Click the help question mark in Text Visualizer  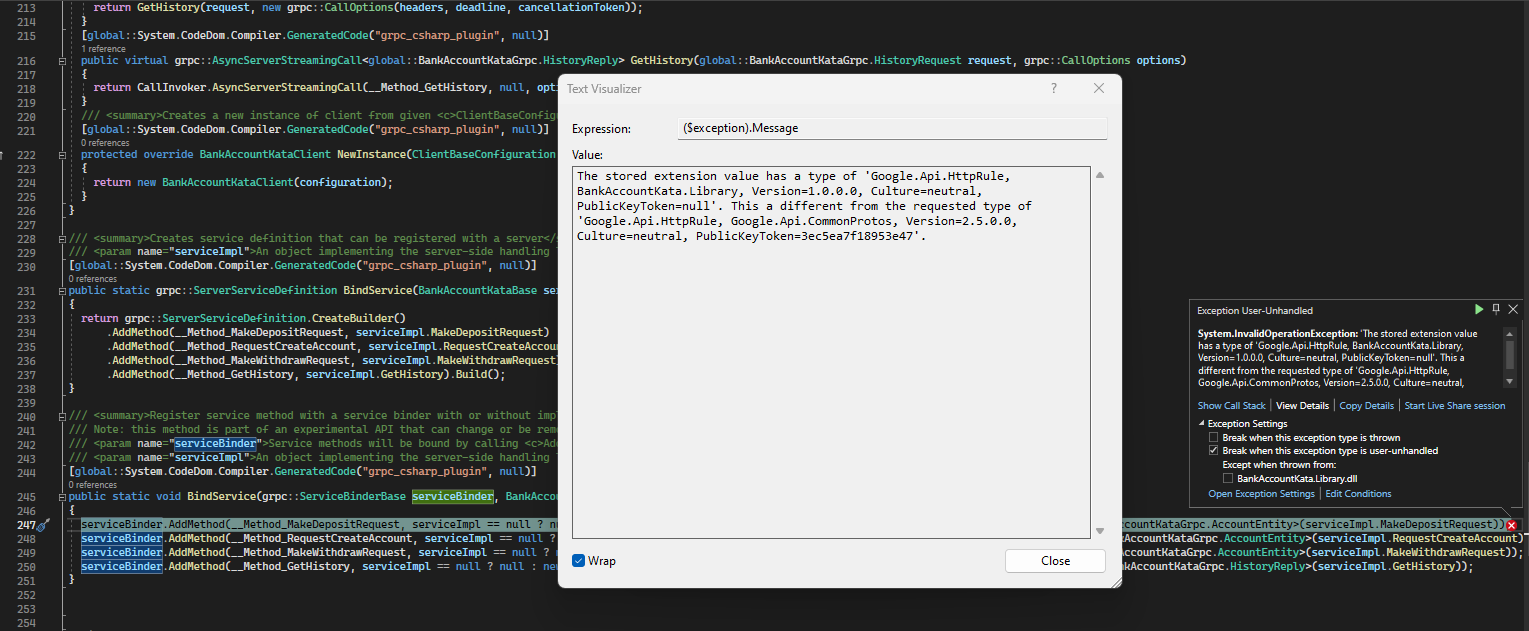tap(1053, 88)
